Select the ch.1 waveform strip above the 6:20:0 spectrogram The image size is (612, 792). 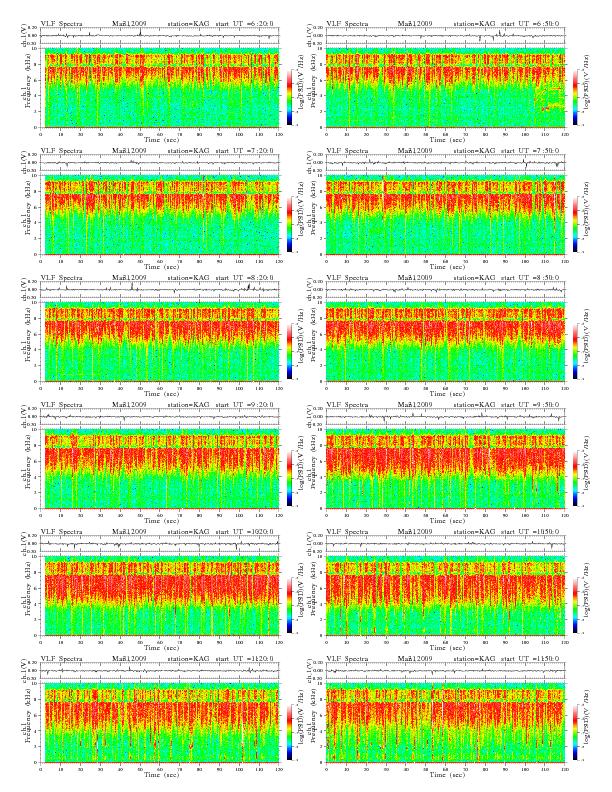[x=160, y=36]
